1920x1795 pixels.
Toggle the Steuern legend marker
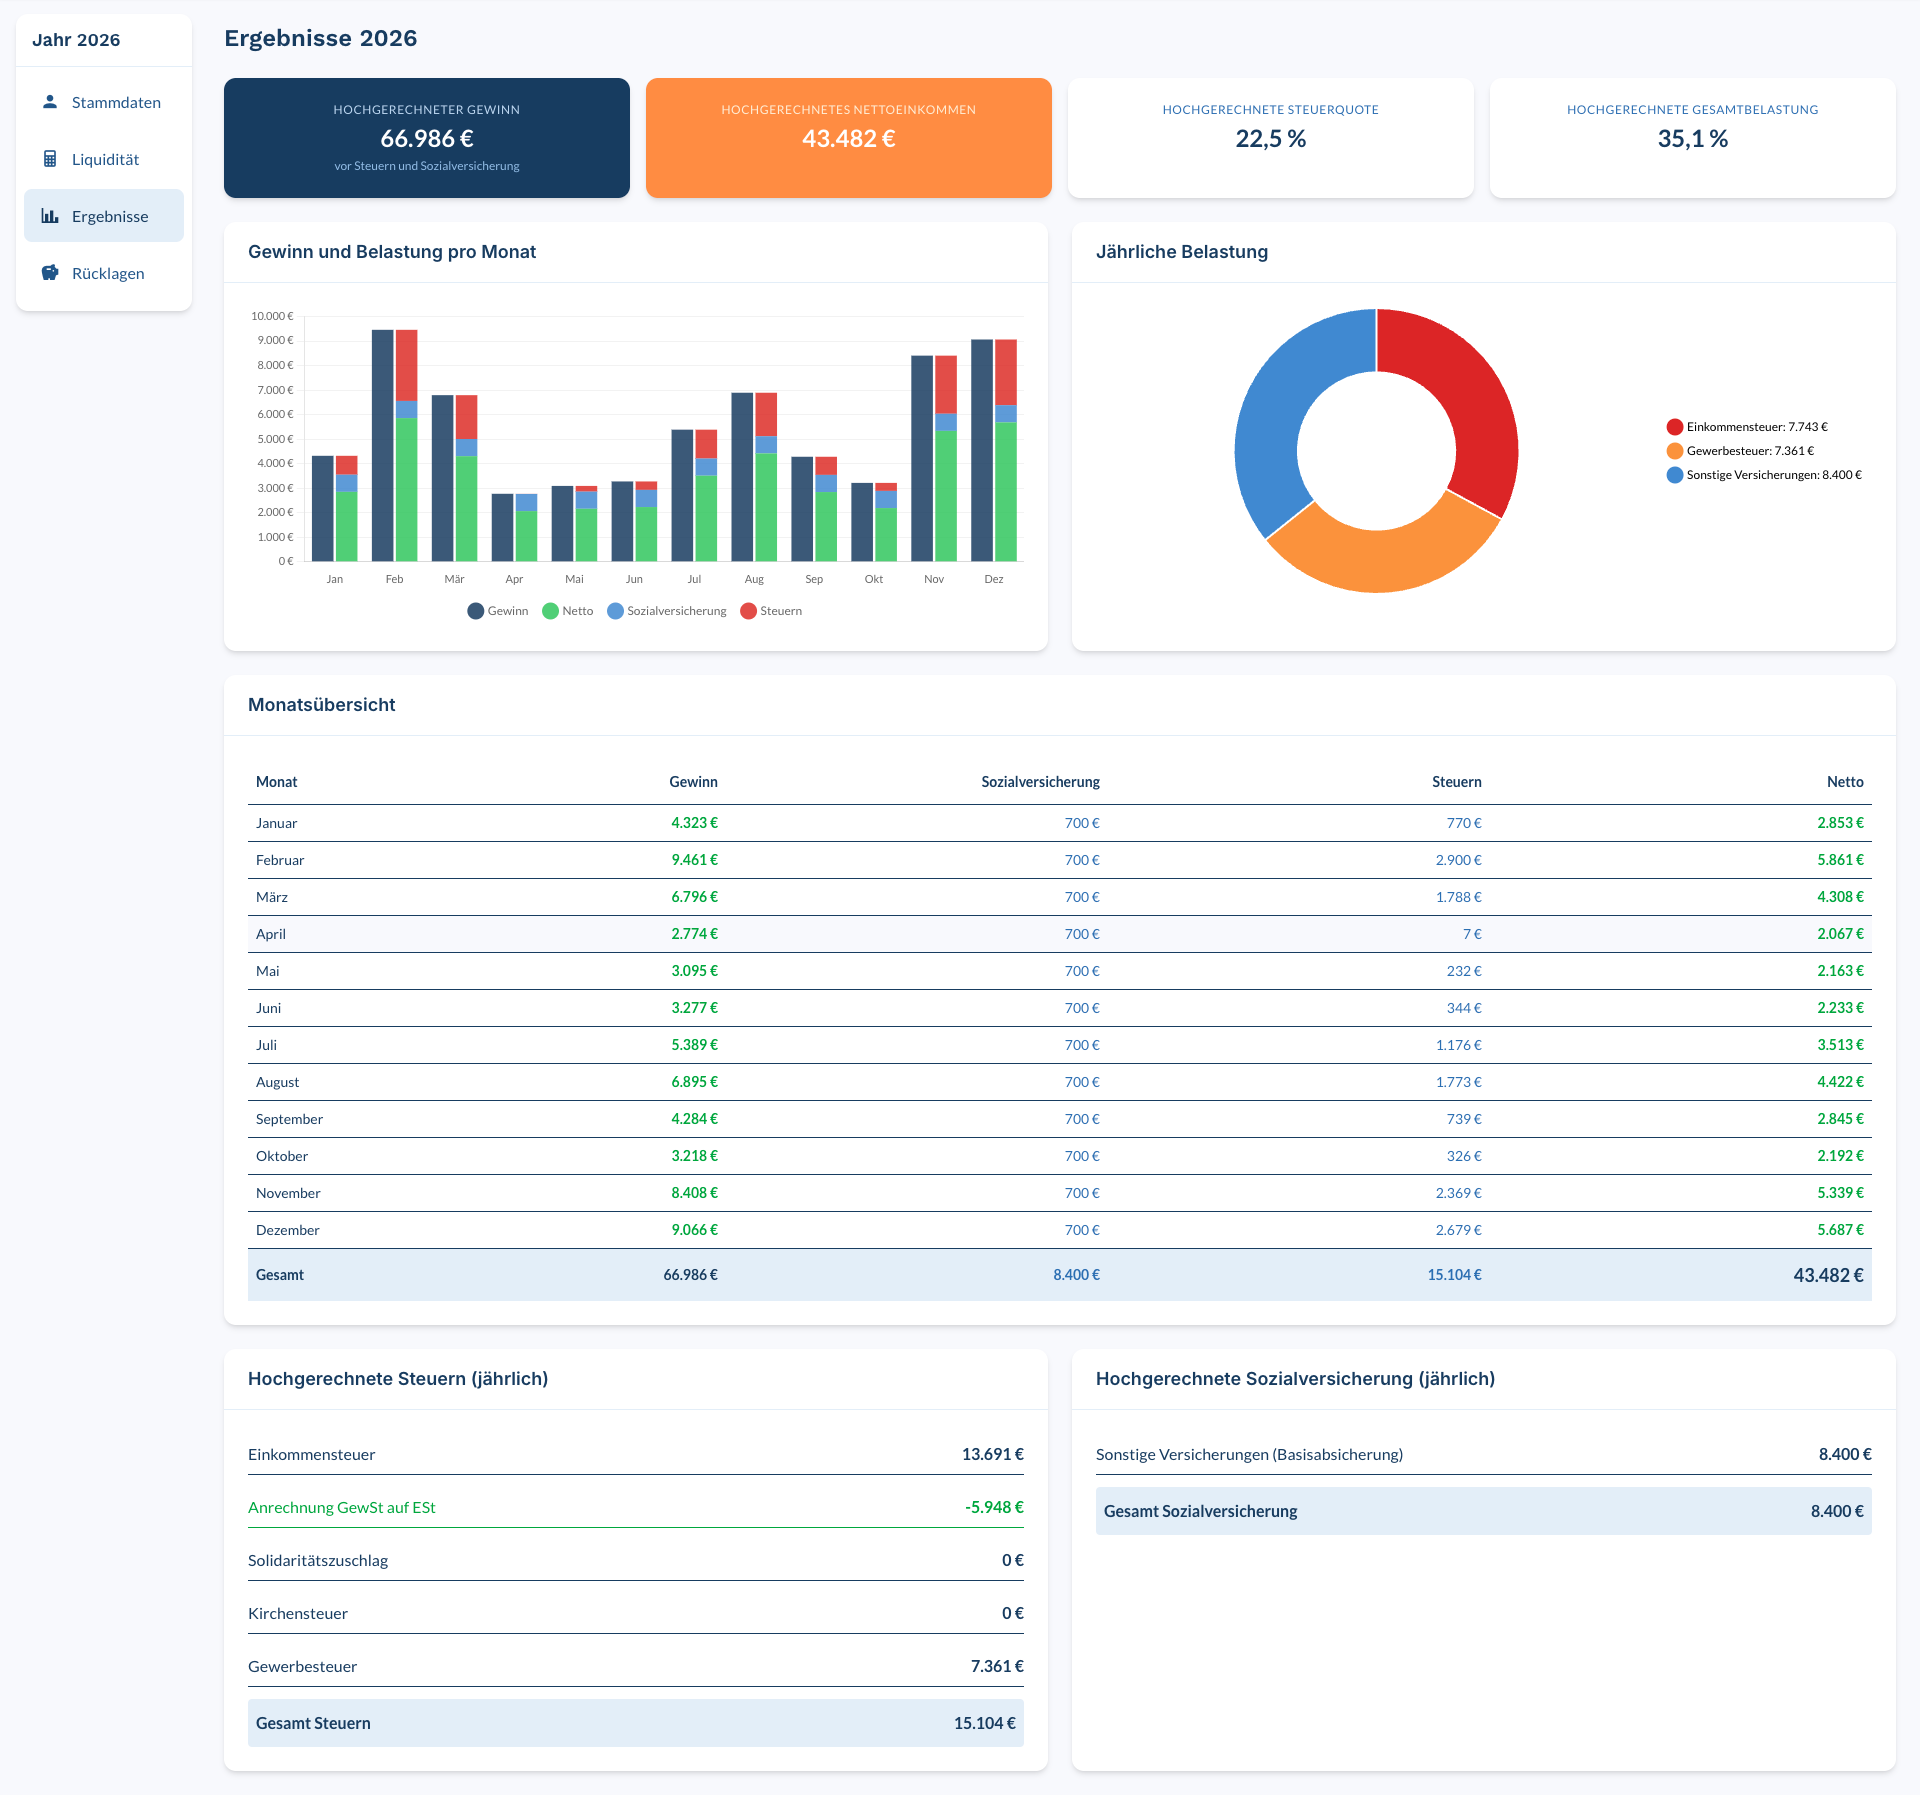(x=749, y=611)
